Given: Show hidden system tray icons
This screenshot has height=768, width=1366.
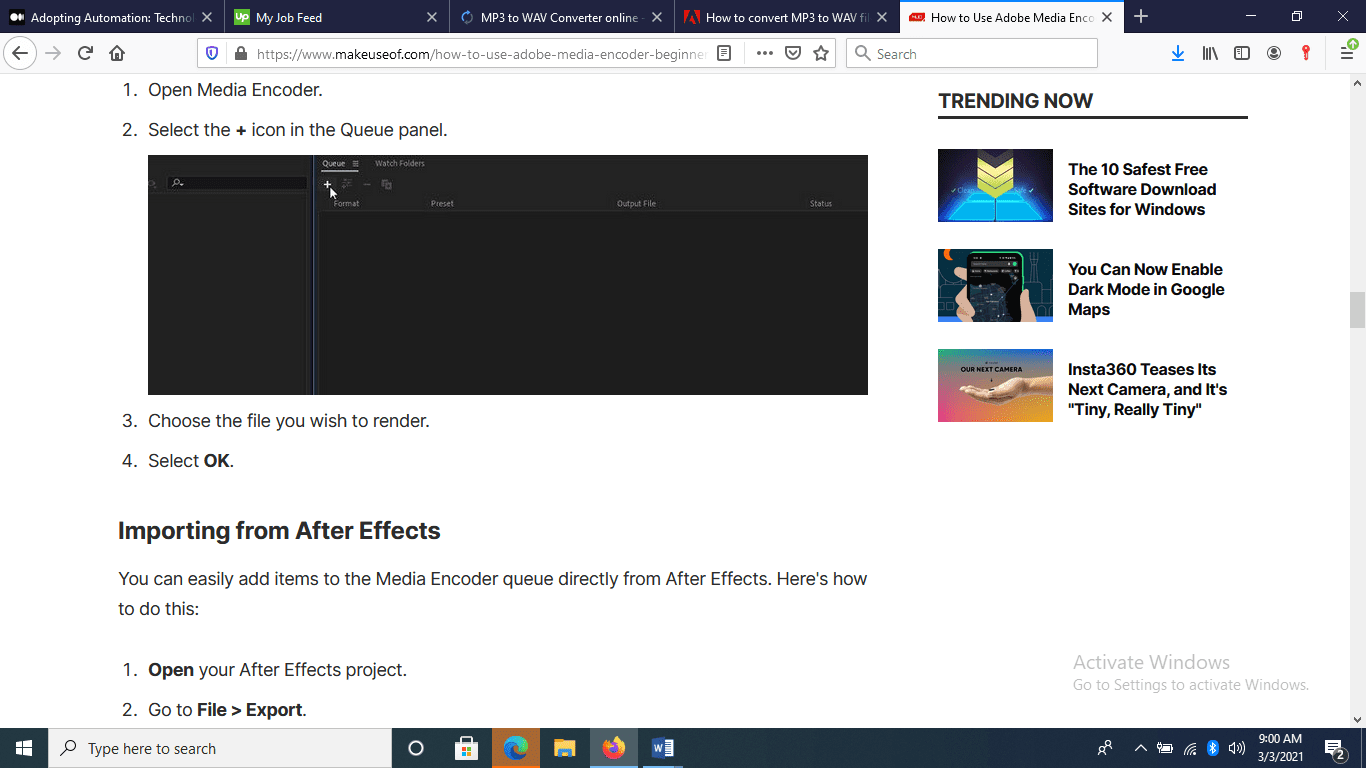Looking at the screenshot, I should [x=1140, y=748].
